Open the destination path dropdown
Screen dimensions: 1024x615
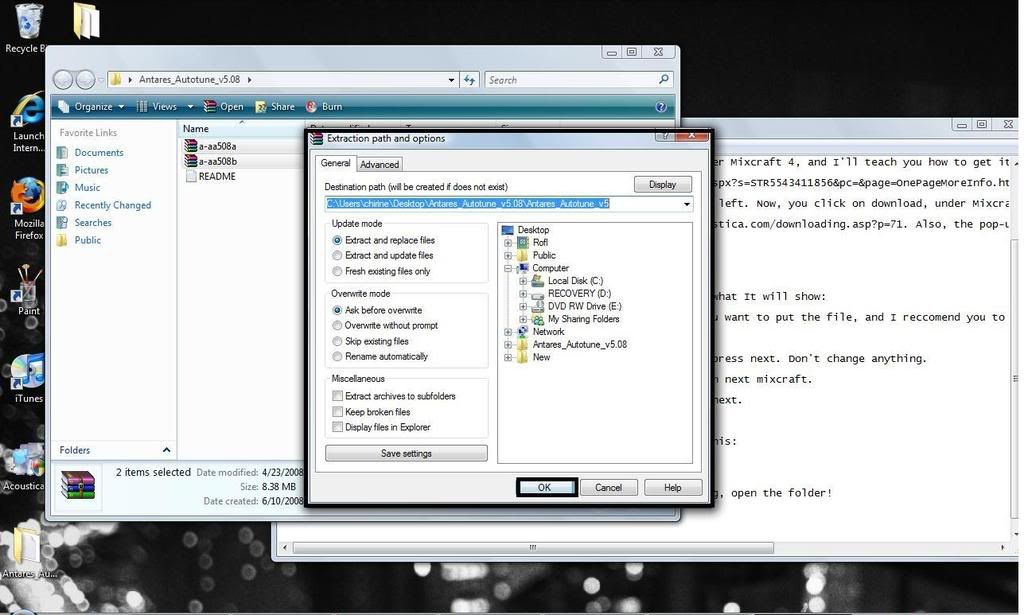(x=686, y=204)
